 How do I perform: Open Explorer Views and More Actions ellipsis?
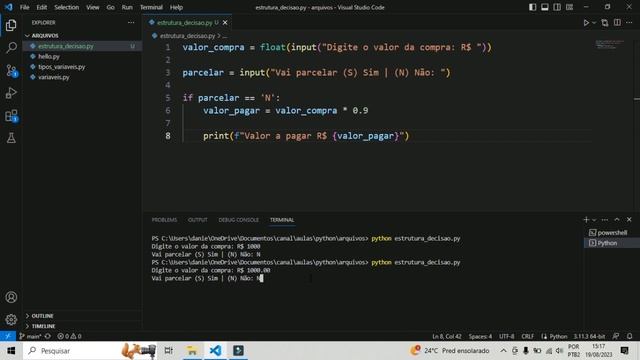click(x=131, y=23)
